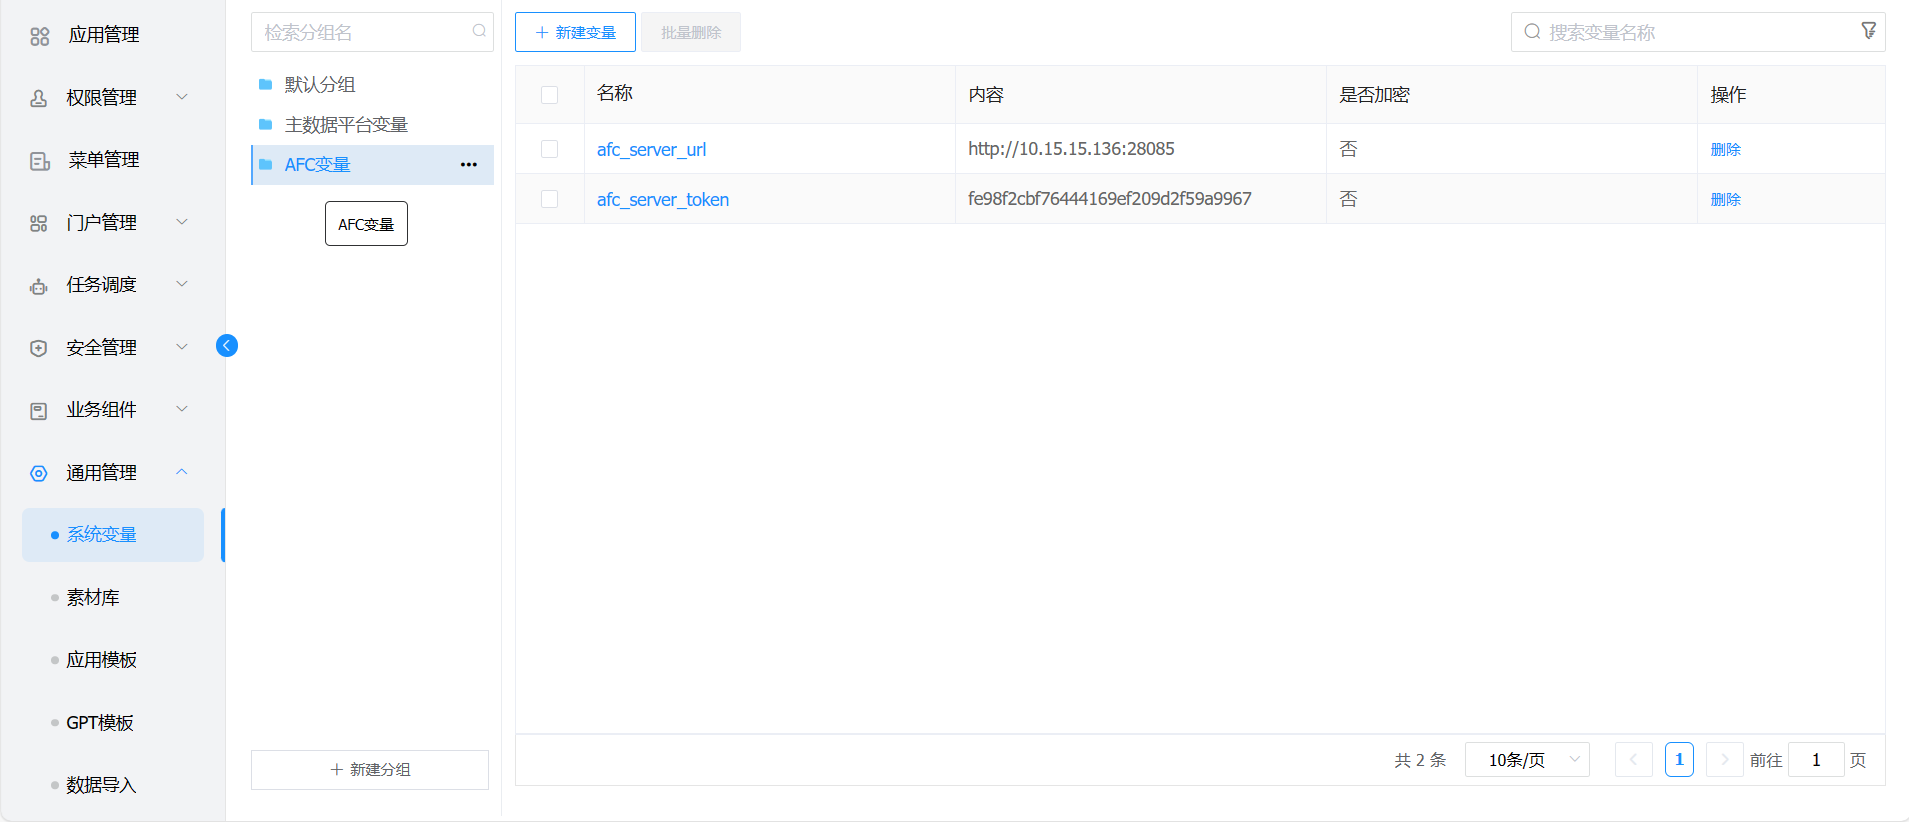Collapse sidebar with blue arrow button
Image resolution: width=1909 pixels, height=822 pixels.
227,345
